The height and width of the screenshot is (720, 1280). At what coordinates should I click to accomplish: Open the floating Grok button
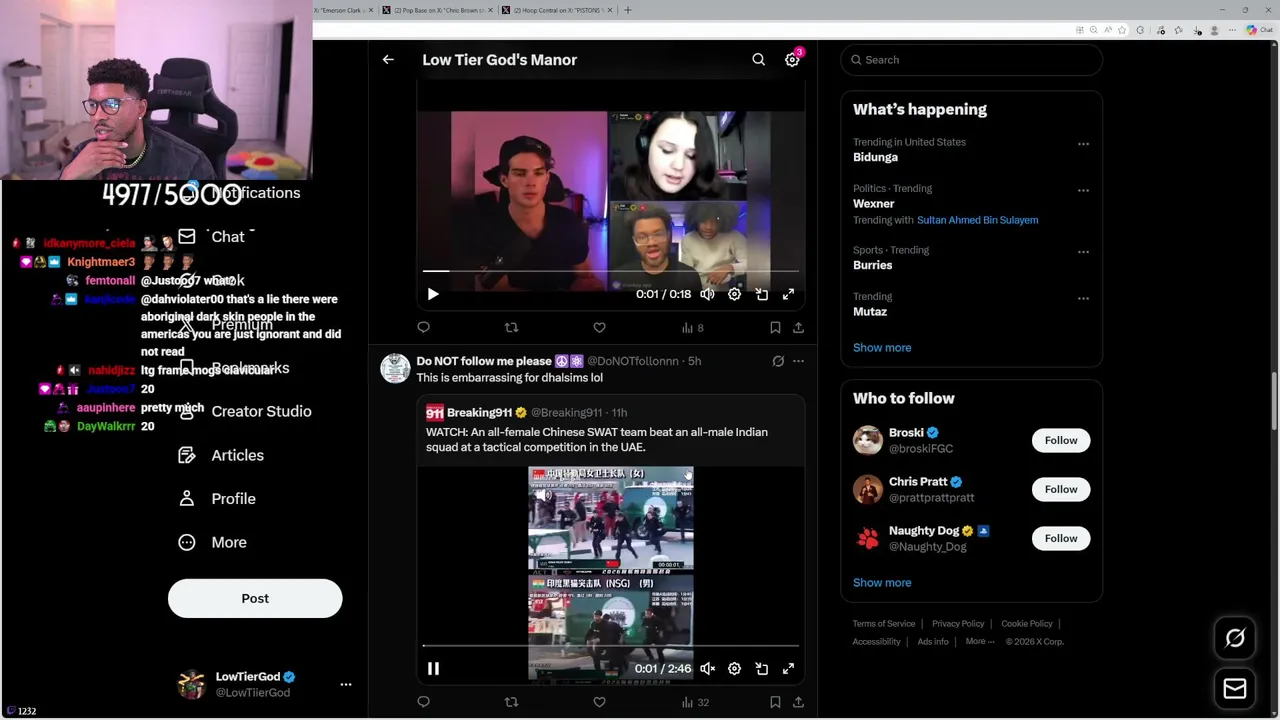[1235, 638]
